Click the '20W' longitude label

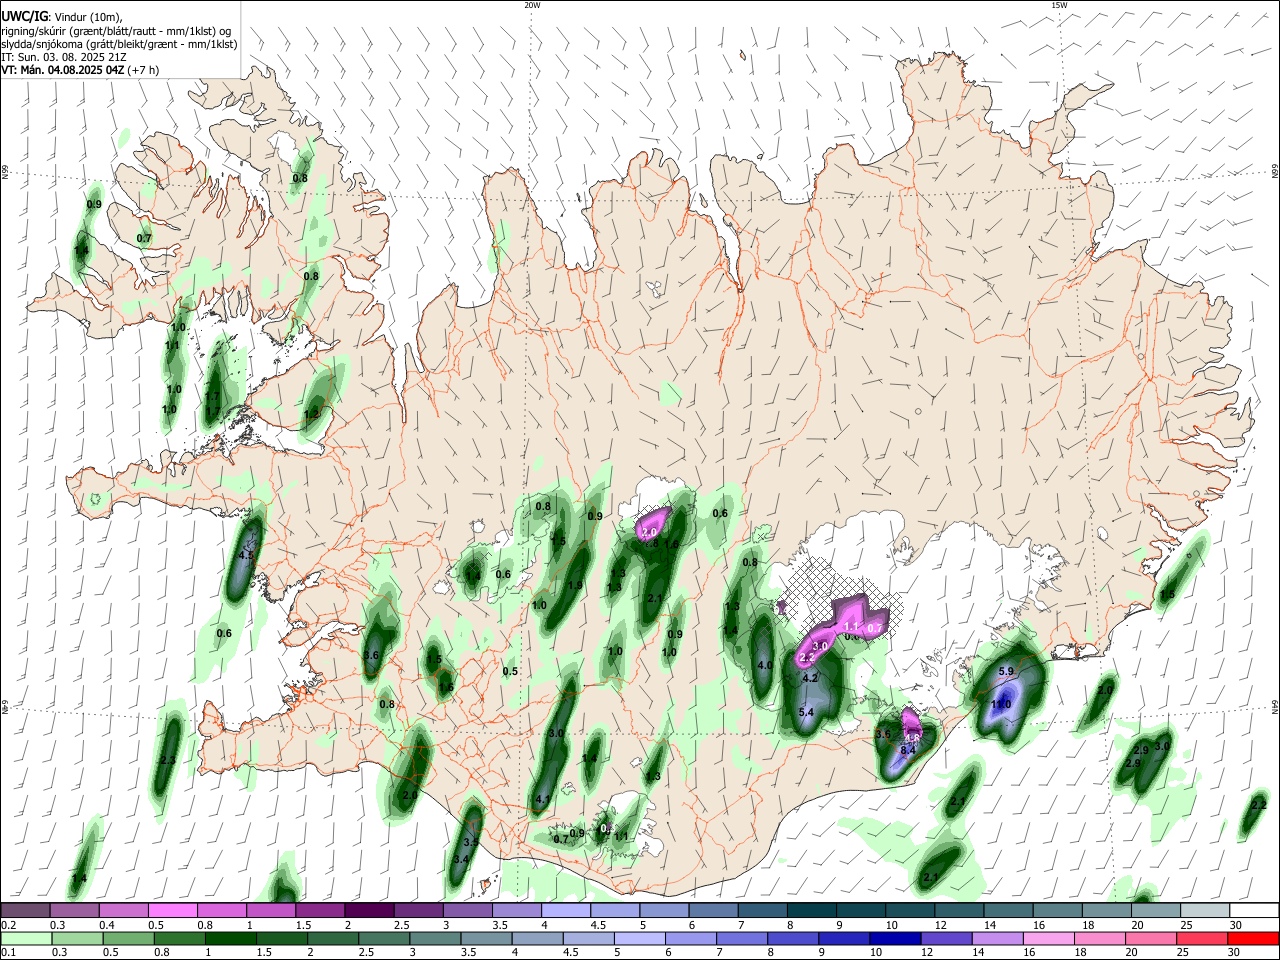532,5
